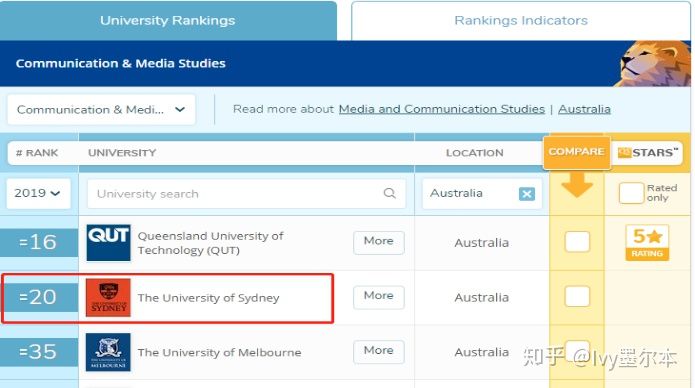Switch to the University Rankings tab

[168, 20]
